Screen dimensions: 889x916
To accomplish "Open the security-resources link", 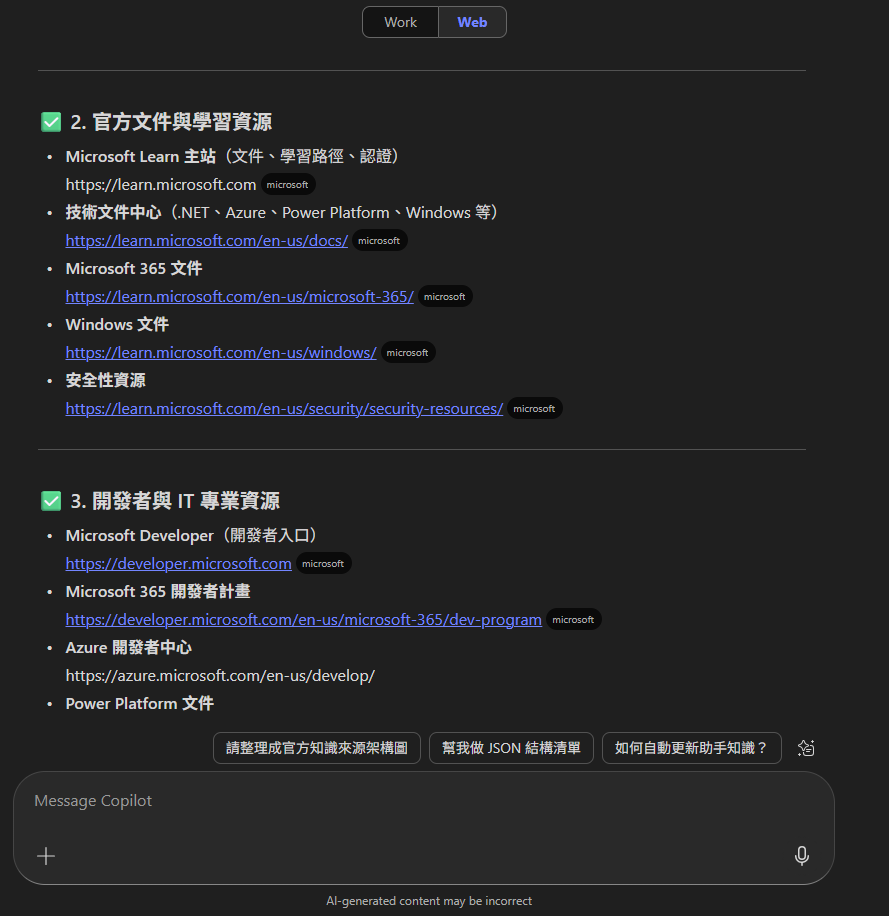I will [x=284, y=409].
